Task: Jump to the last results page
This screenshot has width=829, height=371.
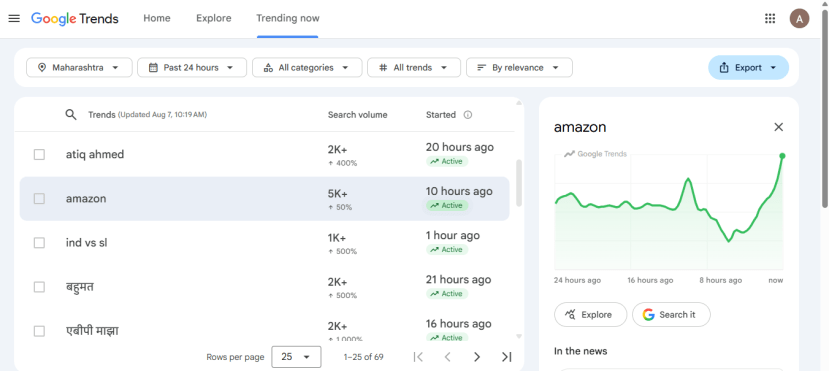Action: (x=506, y=357)
